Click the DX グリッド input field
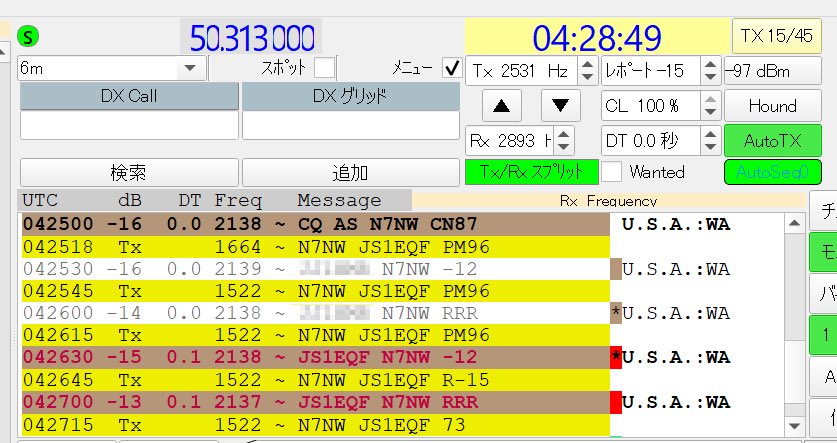This screenshot has height=443, width=837. (x=351, y=125)
